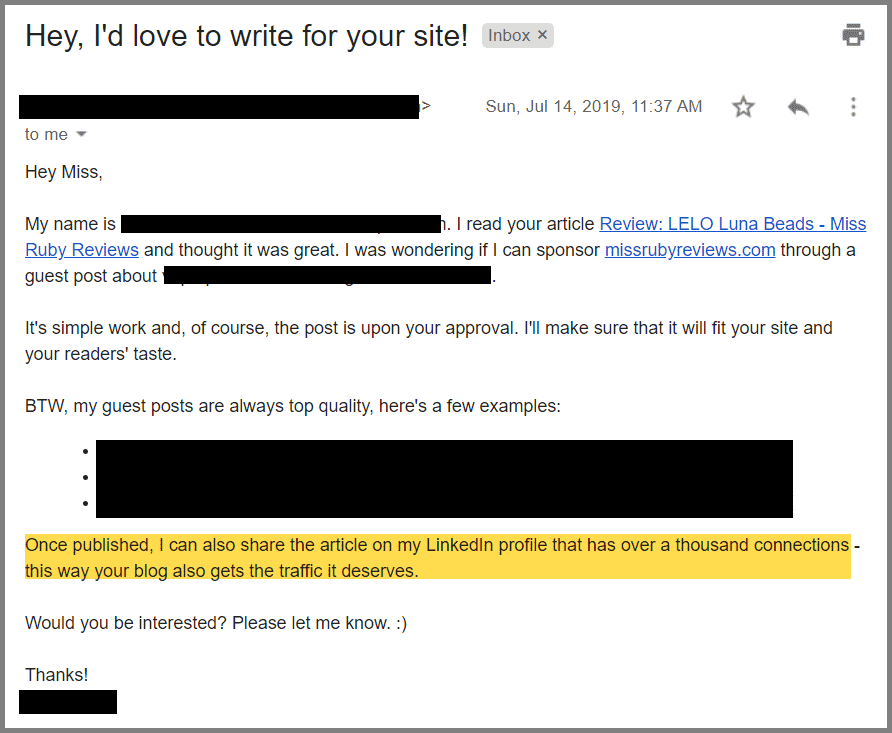The image size is (892, 733).
Task: Click the yellow highlighted LinkedIn sentence
Action: coord(438,557)
